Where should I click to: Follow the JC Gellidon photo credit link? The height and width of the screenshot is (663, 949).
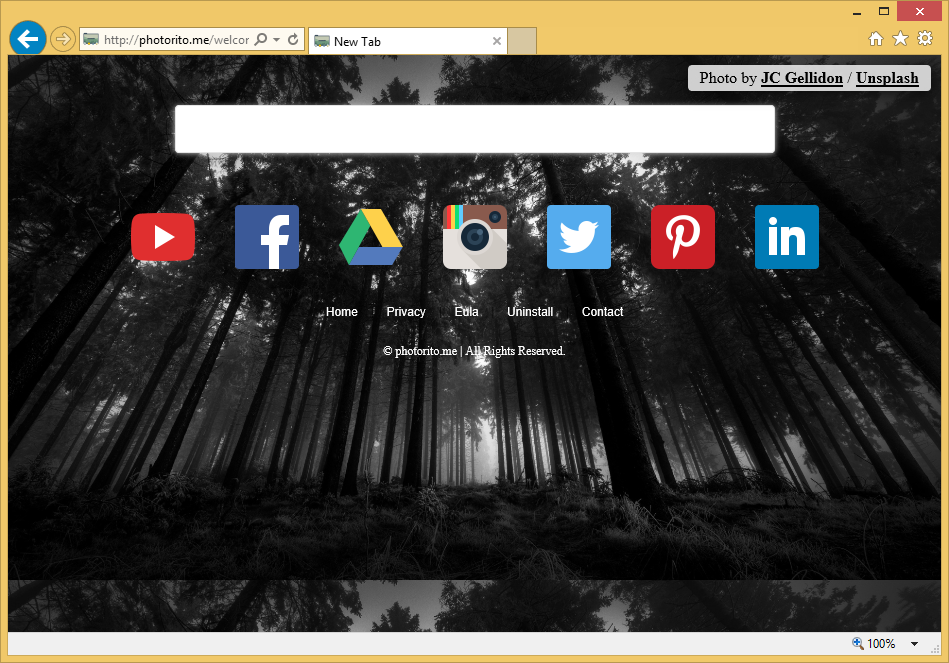pyautogui.click(x=801, y=78)
